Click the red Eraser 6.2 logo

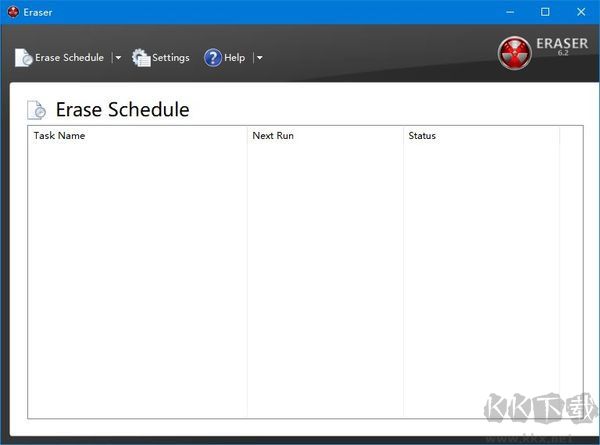coord(514,53)
